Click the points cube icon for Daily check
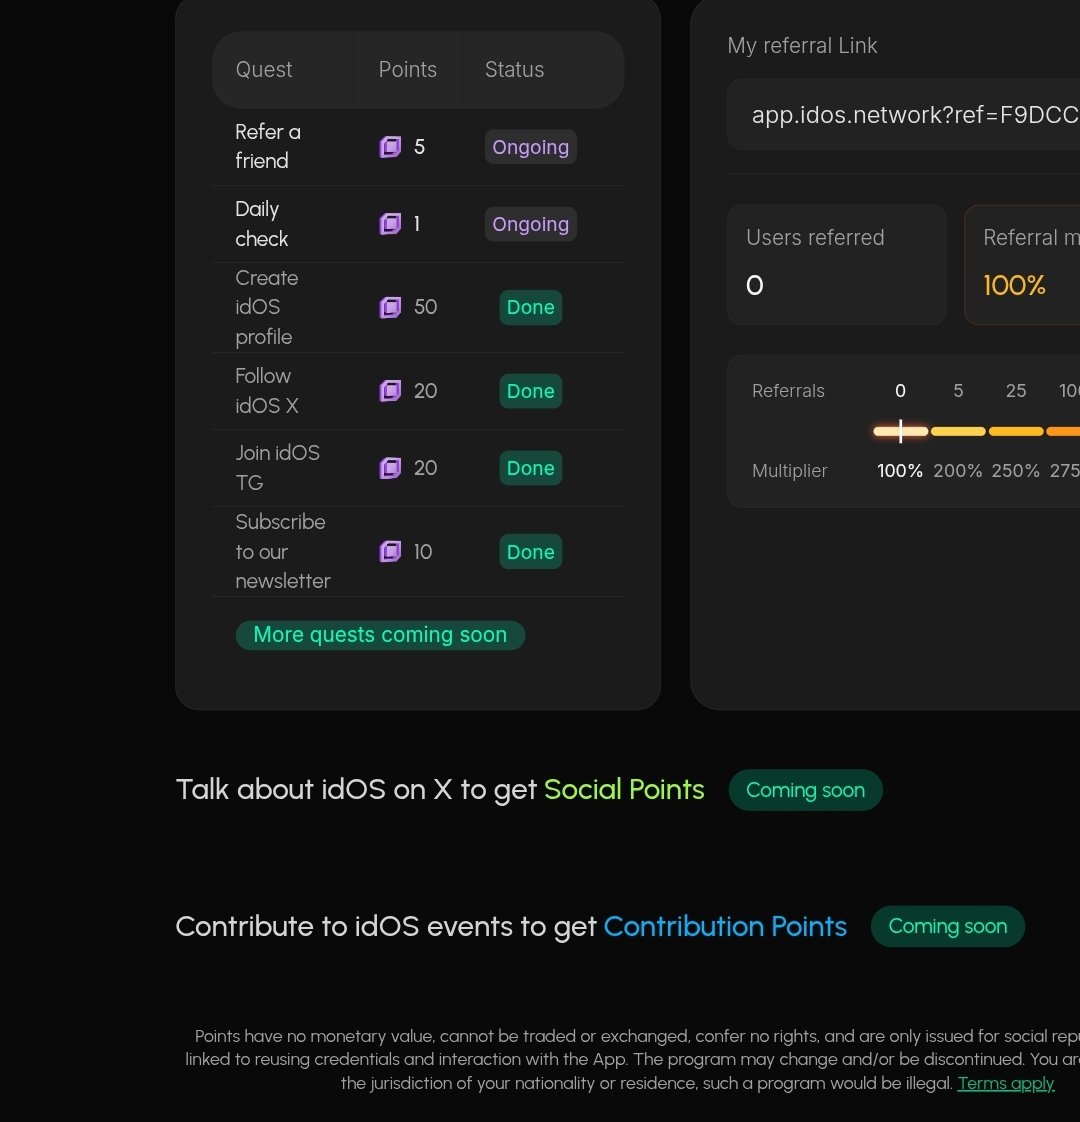The height and width of the screenshot is (1122, 1080). click(x=390, y=224)
